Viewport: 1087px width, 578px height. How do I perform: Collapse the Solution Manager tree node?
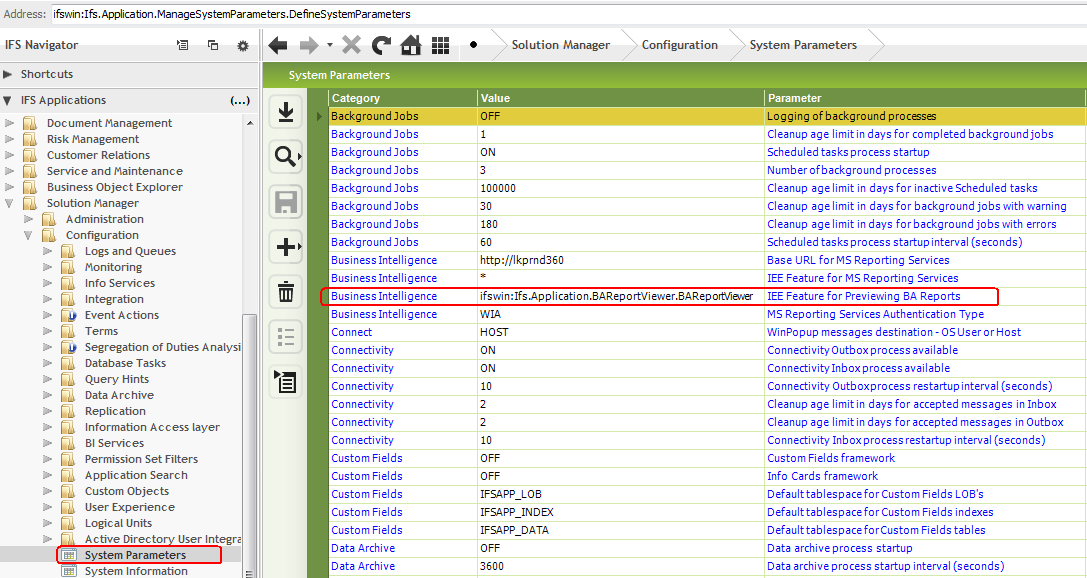click(x=9, y=203)
